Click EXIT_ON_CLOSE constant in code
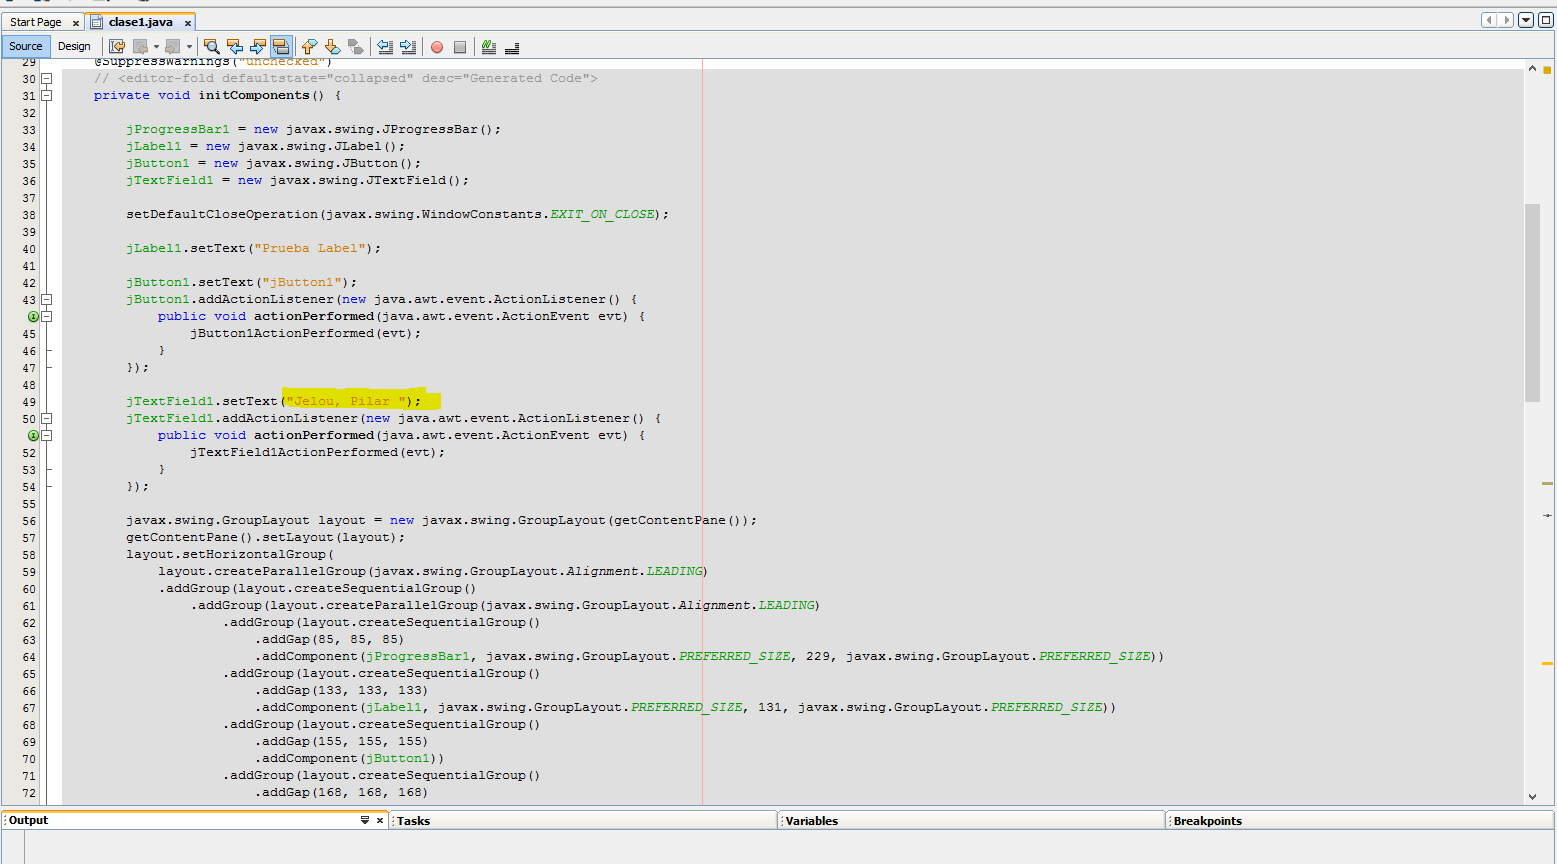The height and width of the screenshot is (864, 1557). 602,215
